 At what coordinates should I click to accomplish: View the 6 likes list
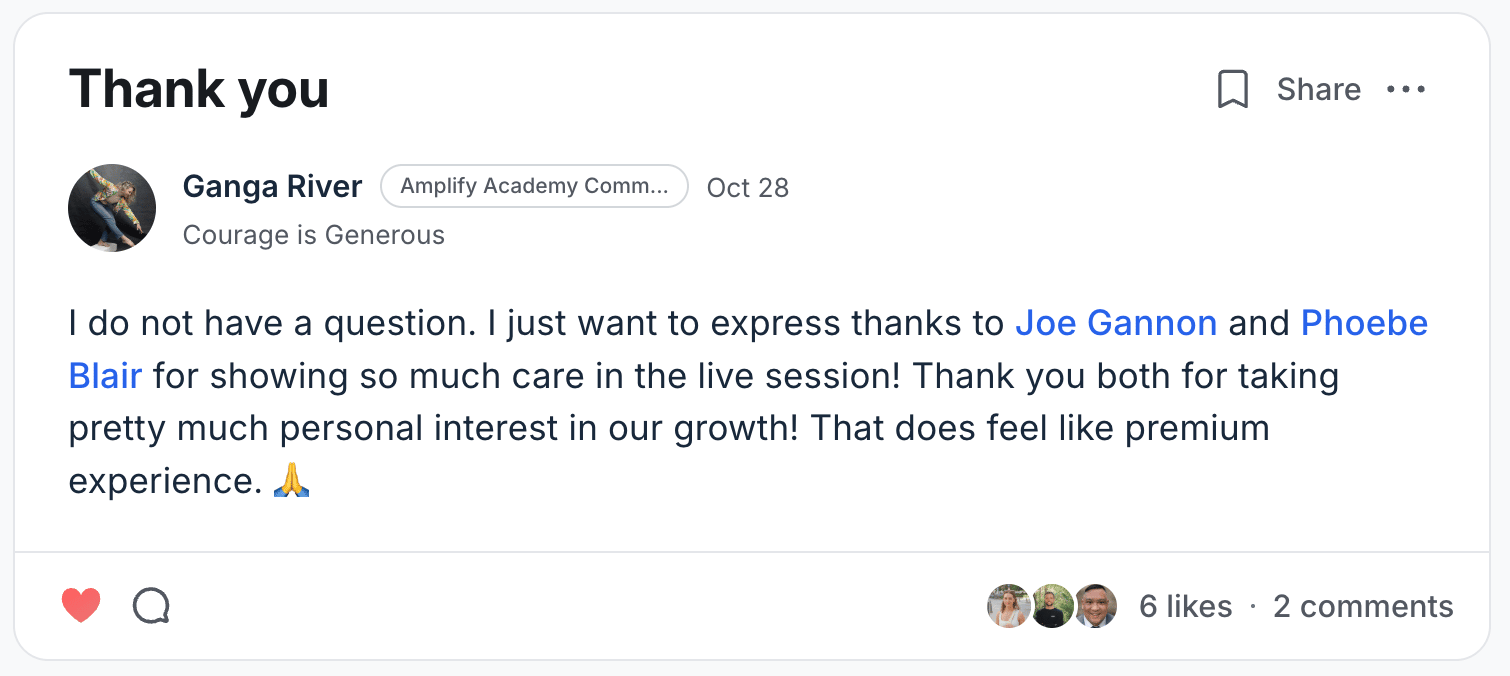tap(1185, 607)
